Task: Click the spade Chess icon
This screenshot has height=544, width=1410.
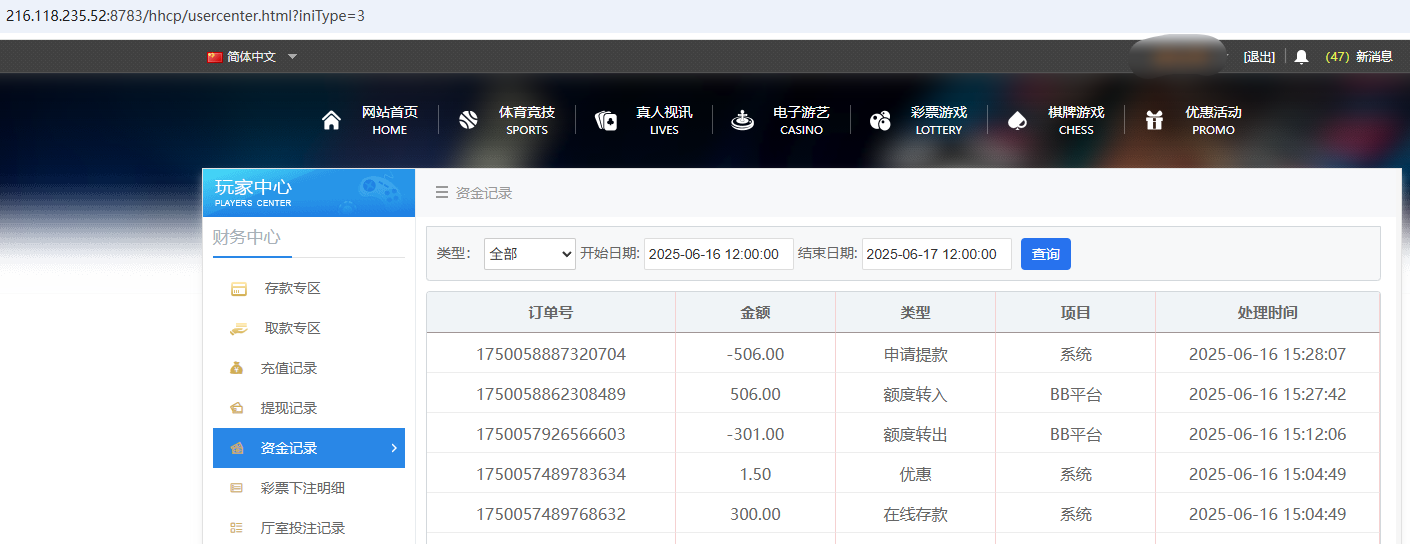Action: pyautogui.click(x=1017, y=121)
